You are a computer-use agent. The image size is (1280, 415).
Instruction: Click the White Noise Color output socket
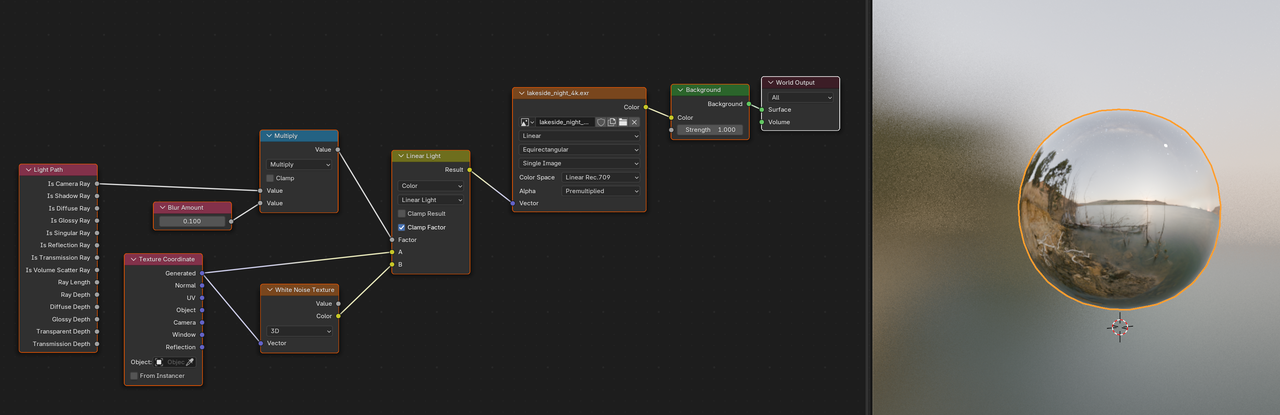click(338, 316)
